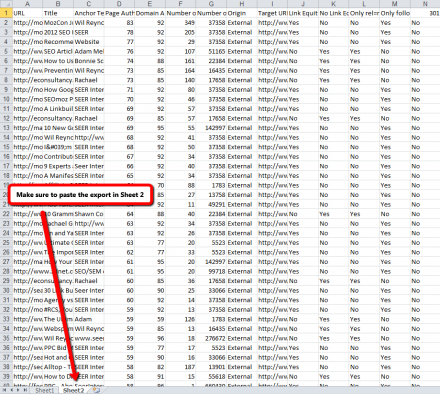Click the 'Shawn Co' anchor text cell
Viewport: 440px width, 394px height.
[x=89, y=214]
